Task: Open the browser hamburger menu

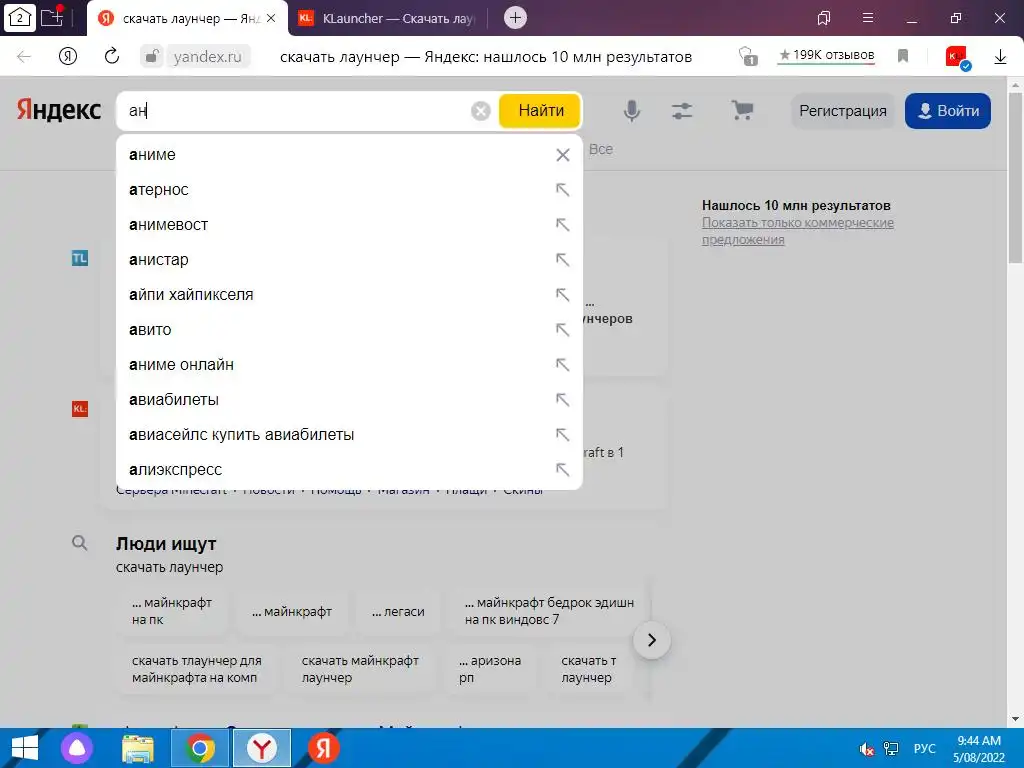Action: (x=868, y=18)
